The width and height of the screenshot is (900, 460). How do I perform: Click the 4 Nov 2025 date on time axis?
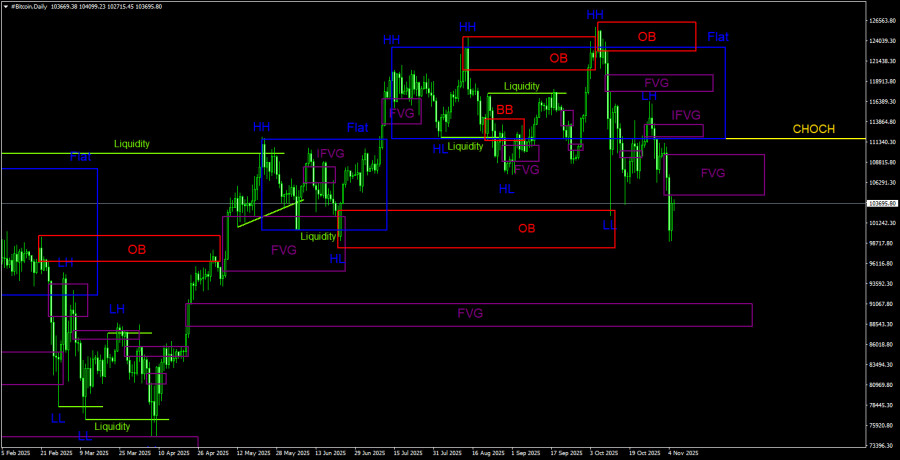(x=682, y=452)
